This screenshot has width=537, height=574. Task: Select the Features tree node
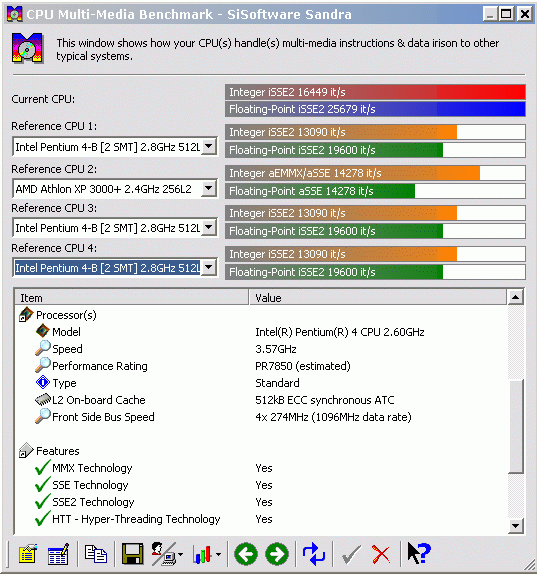click(57, 451)
